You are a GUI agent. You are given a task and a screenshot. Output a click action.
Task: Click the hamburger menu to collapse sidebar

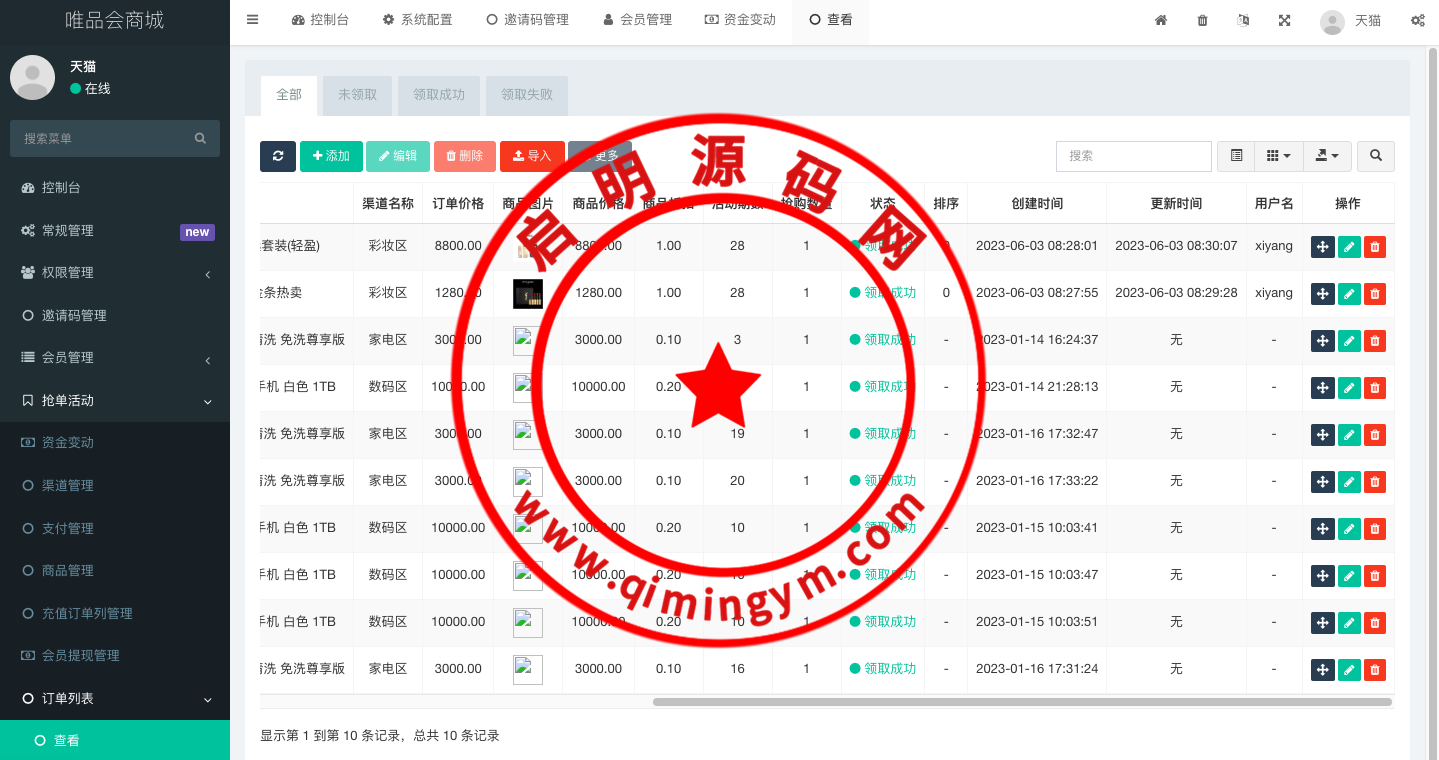click(252, 20)
